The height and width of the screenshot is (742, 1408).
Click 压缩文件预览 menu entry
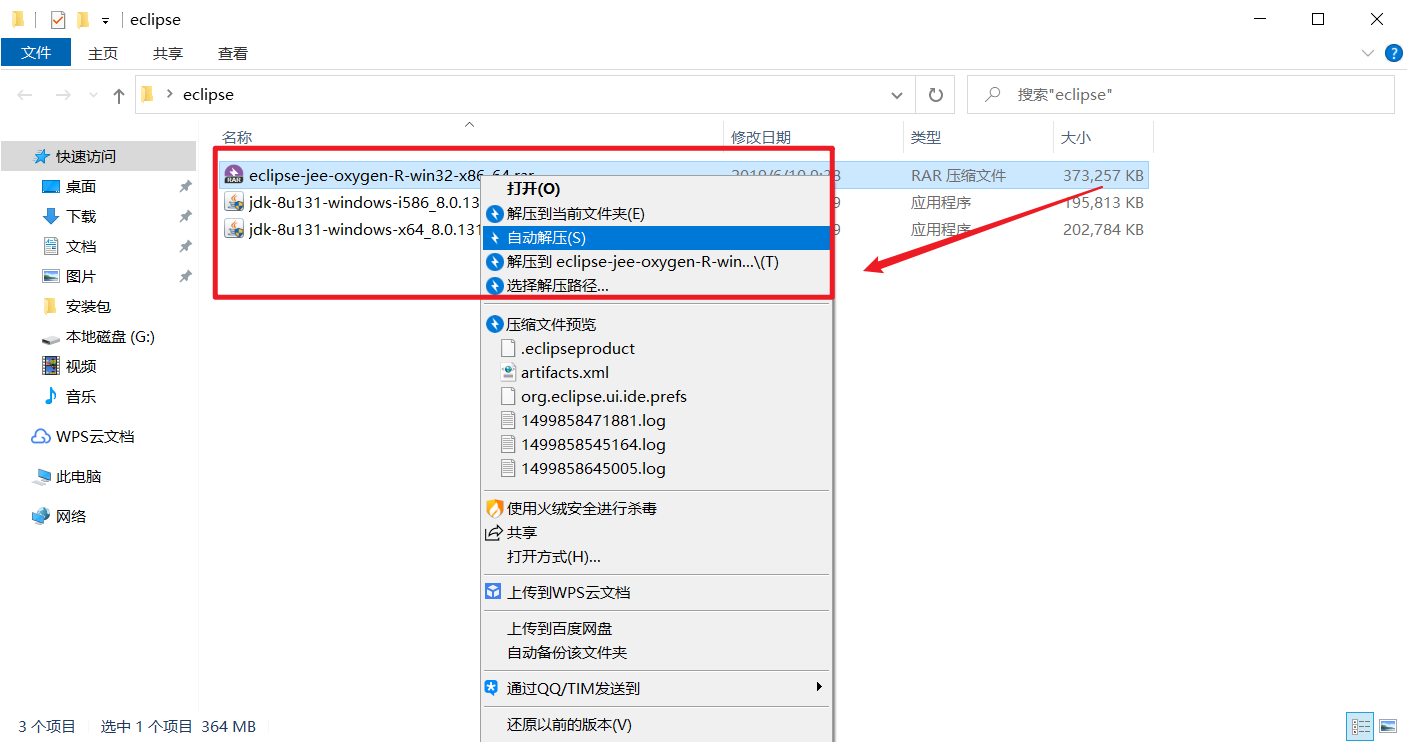click(x=656, y=324)
